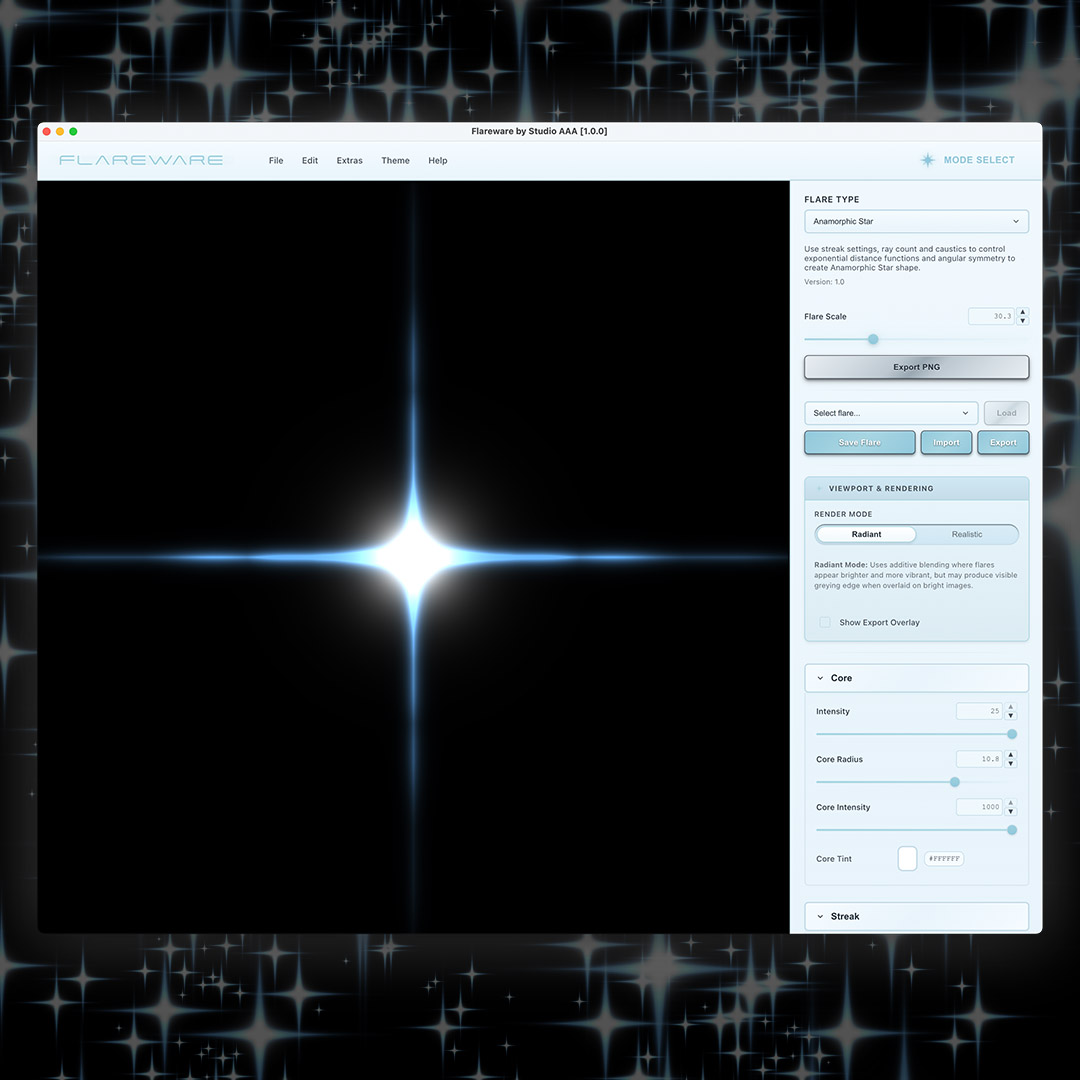The height and width of the screenshot is (1080, 1080).
Task: Collapse the Viewport & Rendering section
Action: tap(916, 488)
